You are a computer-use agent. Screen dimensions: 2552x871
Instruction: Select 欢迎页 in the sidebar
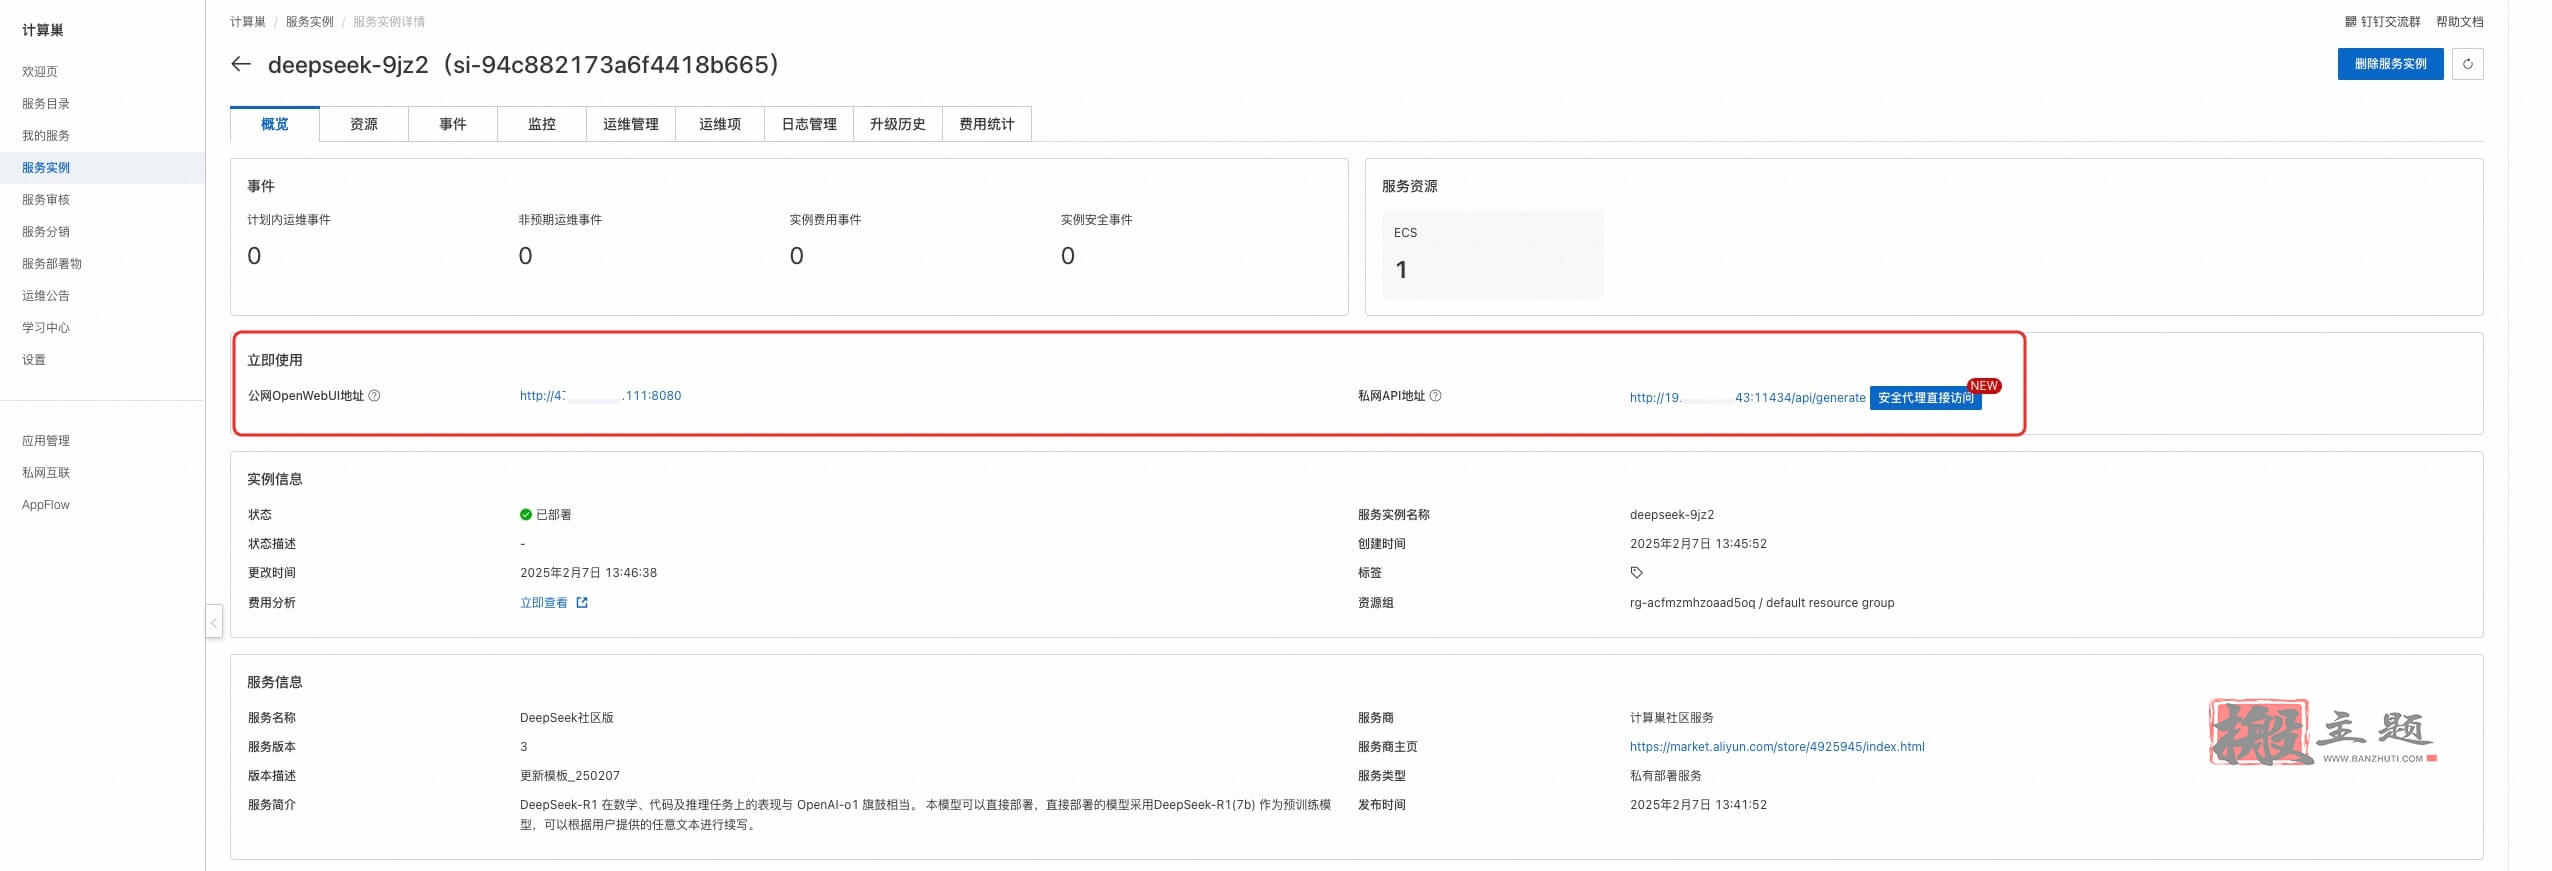point(40,72)
